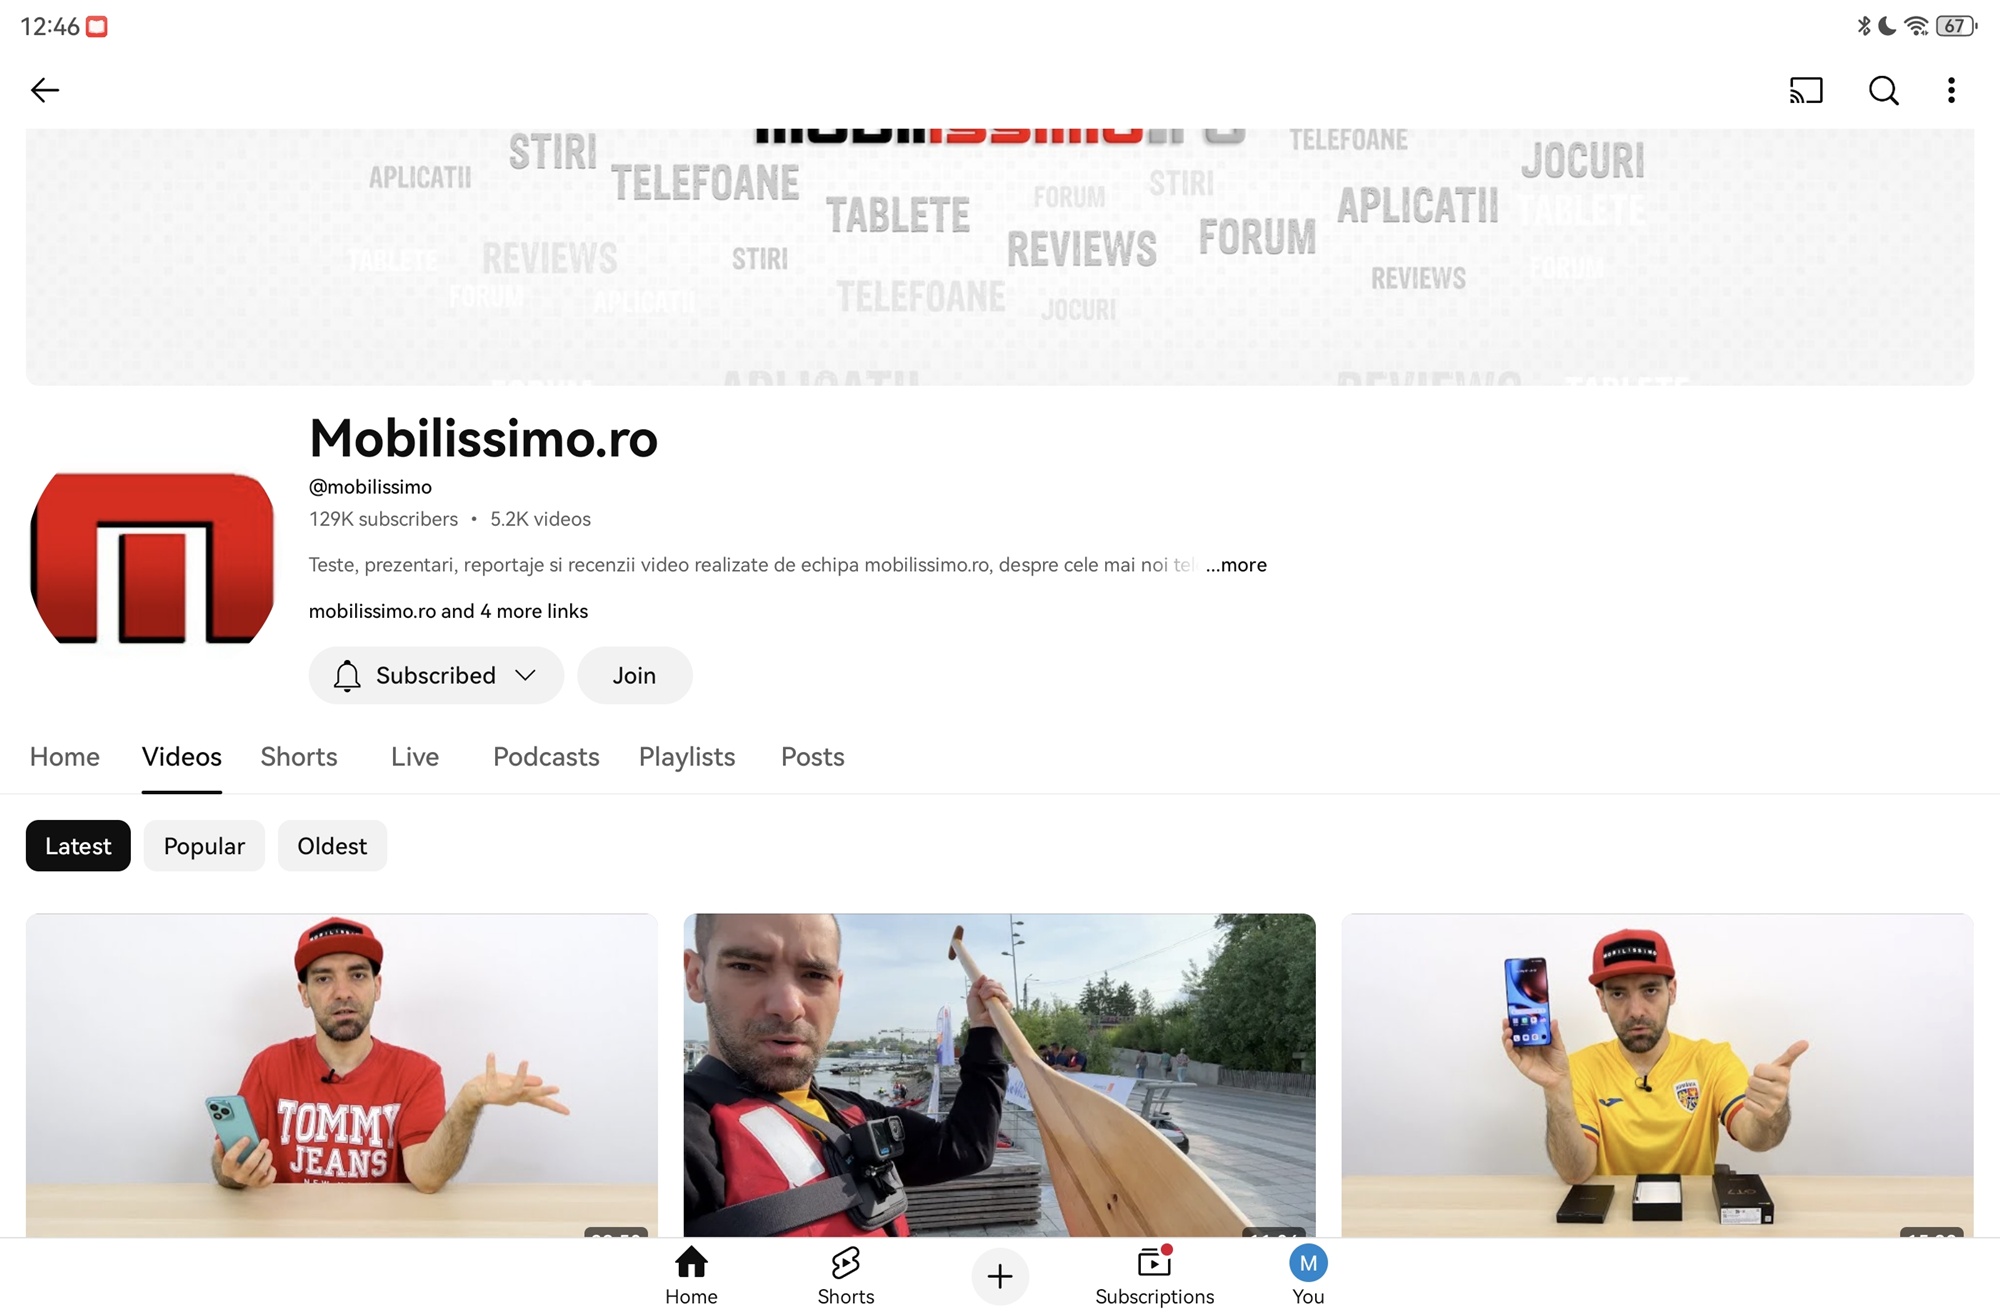Switch to the channel Shorts tab

(299, 757)
